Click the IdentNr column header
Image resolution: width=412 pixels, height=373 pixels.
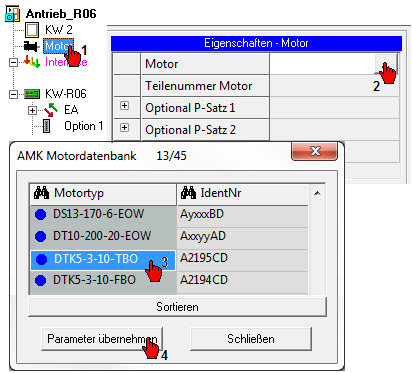click(x=242, y=193)
